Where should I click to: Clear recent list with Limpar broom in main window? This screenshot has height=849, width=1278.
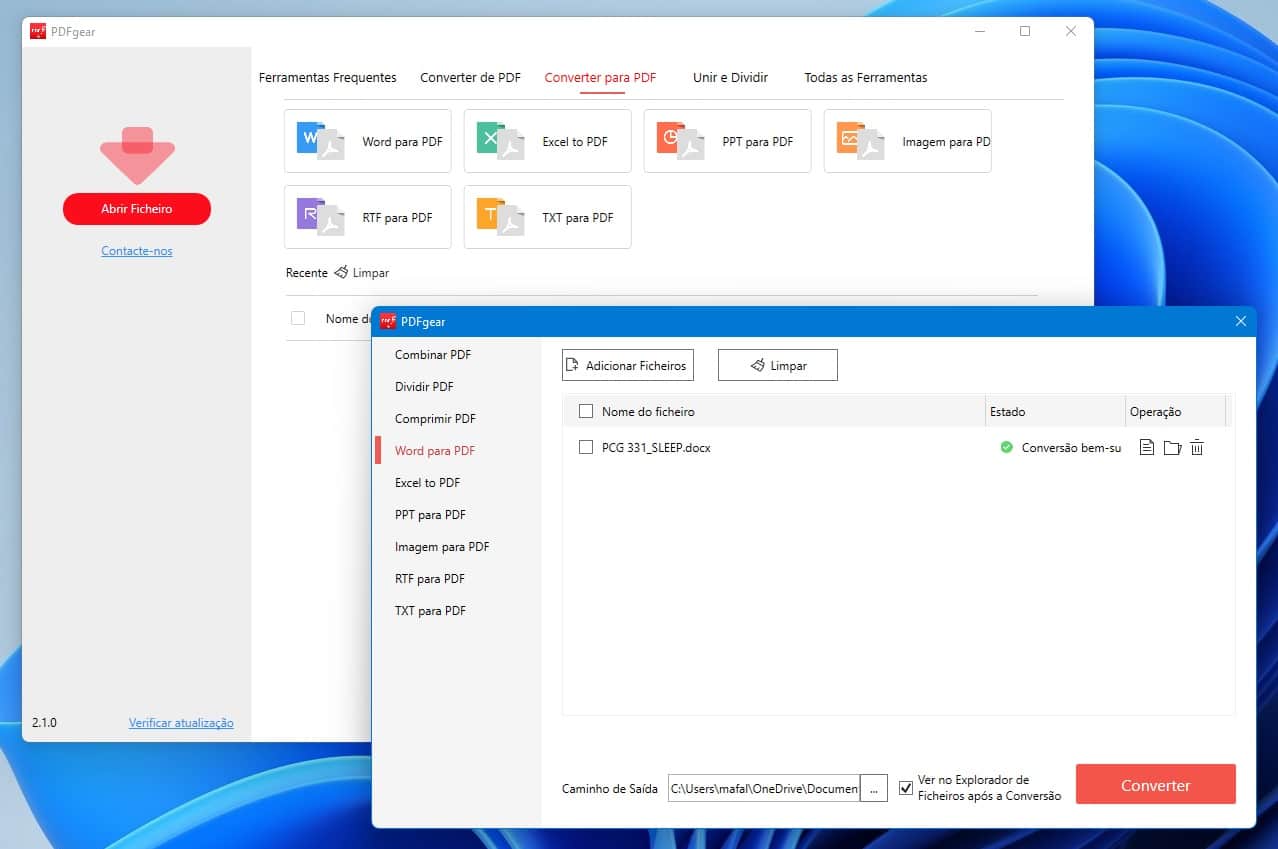361,272
